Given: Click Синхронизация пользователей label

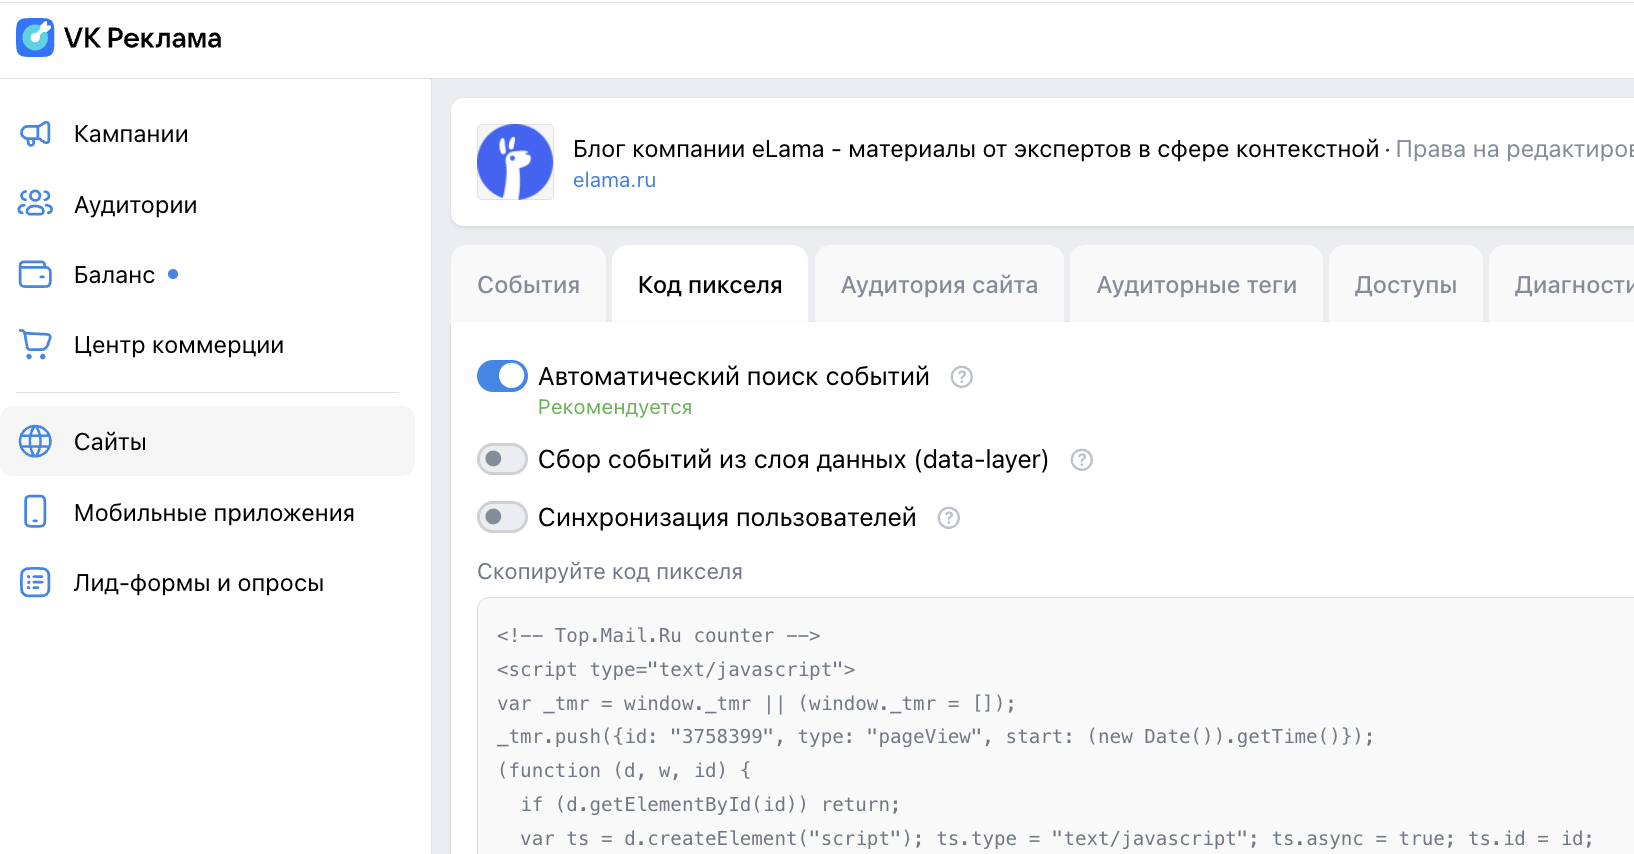Looking at the screenshot, I should click(727, 518).
